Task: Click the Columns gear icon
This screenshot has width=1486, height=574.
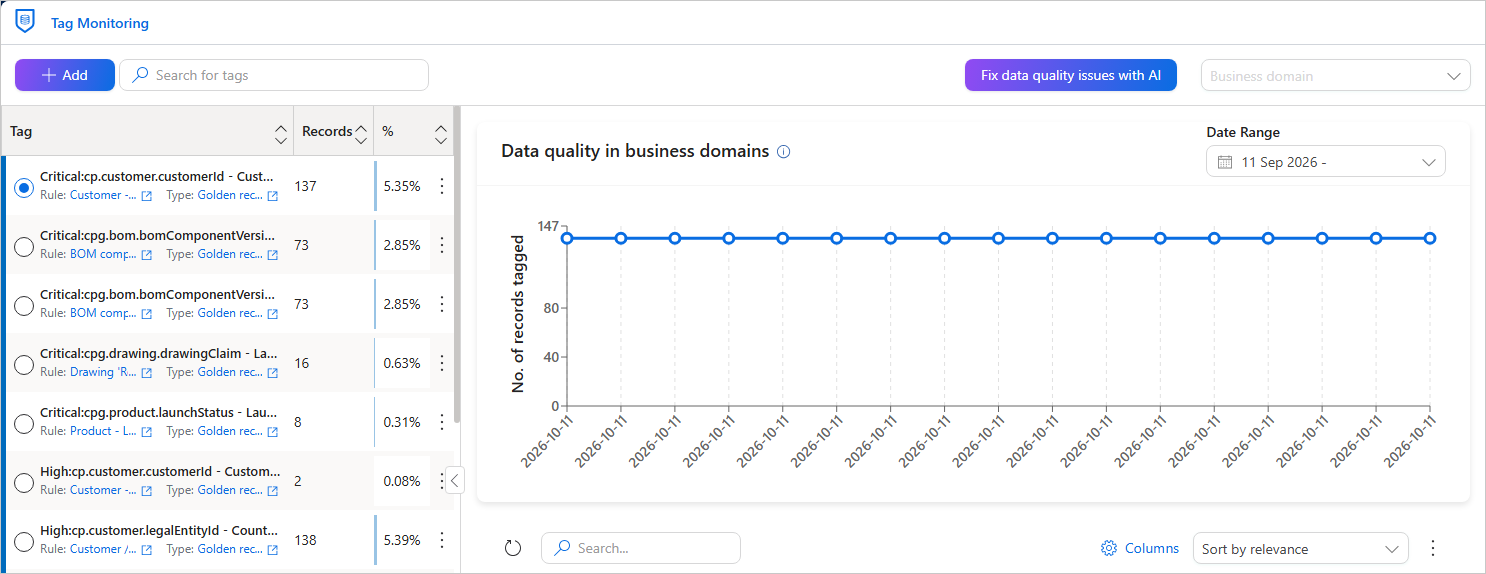Action: point(1108,548)
